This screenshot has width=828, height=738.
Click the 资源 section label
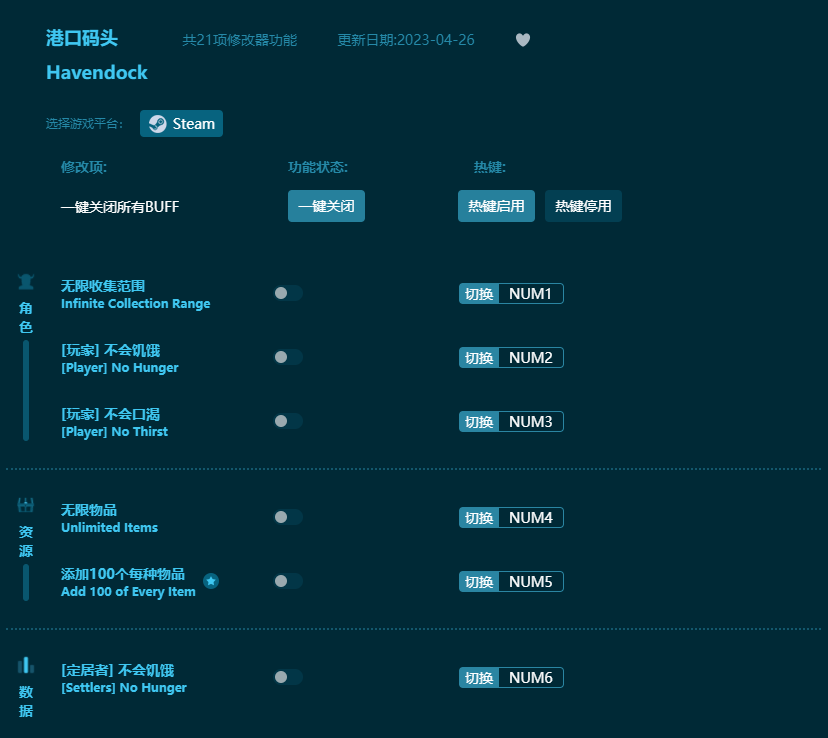26,542
